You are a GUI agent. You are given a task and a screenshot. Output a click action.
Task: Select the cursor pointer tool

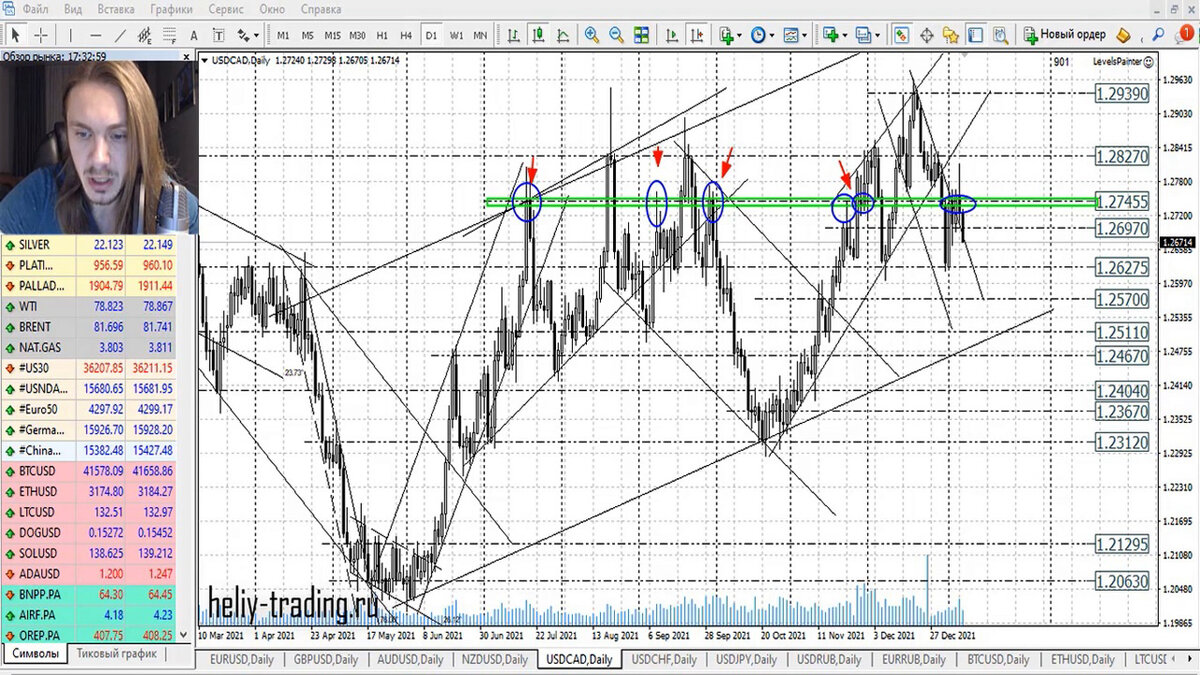pos(15,35)
